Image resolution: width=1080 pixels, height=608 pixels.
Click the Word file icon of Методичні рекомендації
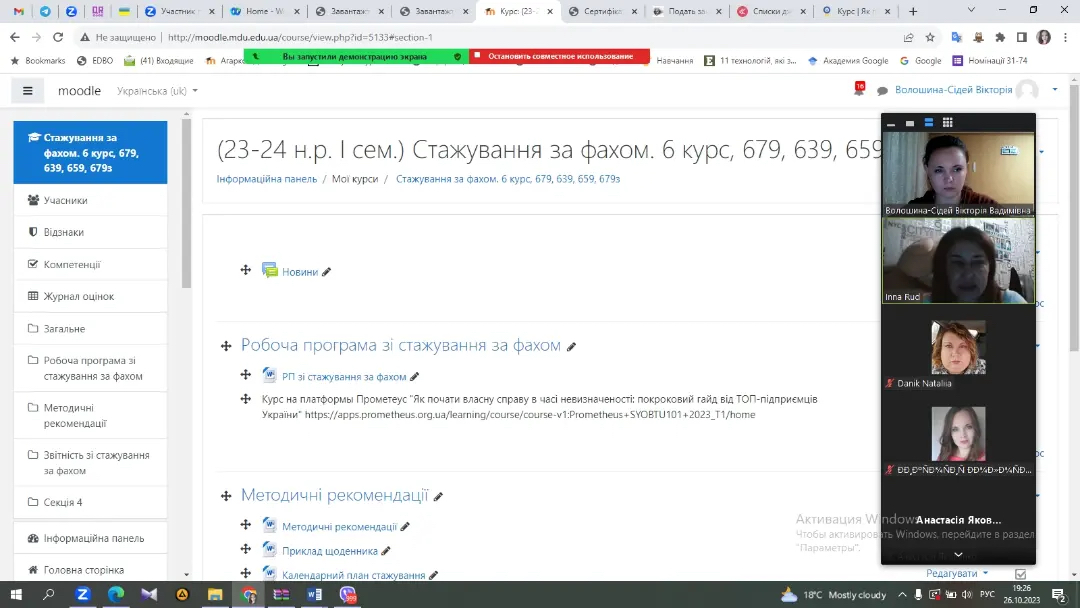click(269, 526)
